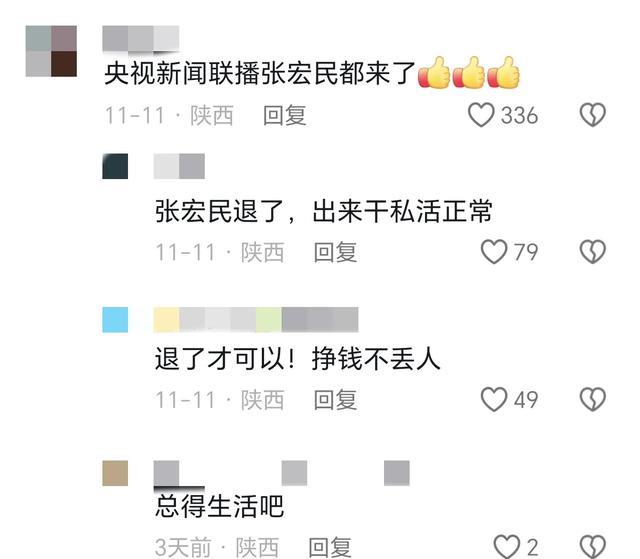Dislike the top comment about 央视新闻联播

pos(593,115)
